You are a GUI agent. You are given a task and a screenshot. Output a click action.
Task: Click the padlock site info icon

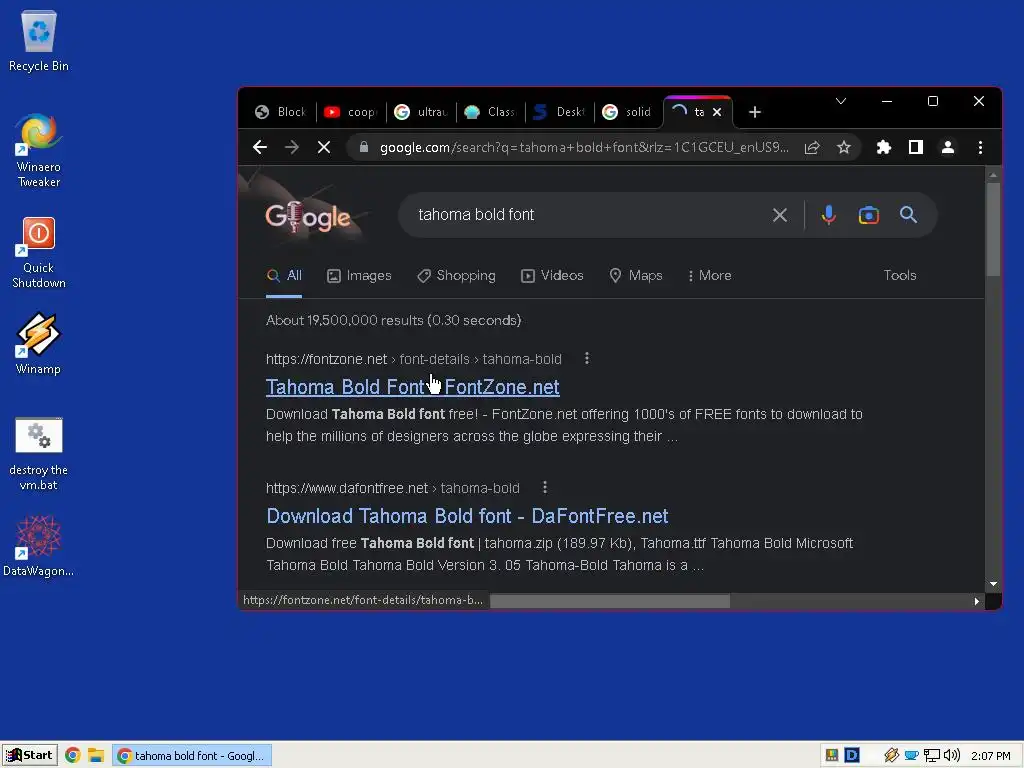click(x=364, y=148)
